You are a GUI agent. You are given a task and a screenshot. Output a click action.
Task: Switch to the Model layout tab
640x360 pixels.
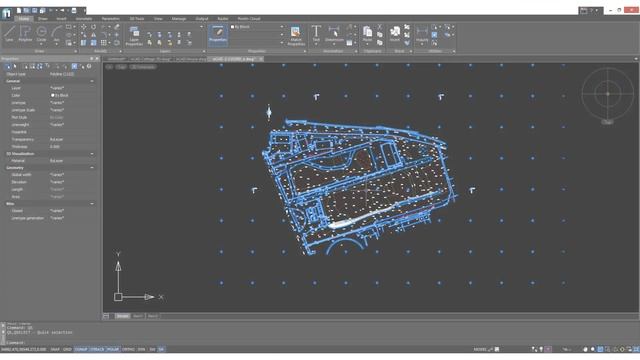(x=122, y=316)
